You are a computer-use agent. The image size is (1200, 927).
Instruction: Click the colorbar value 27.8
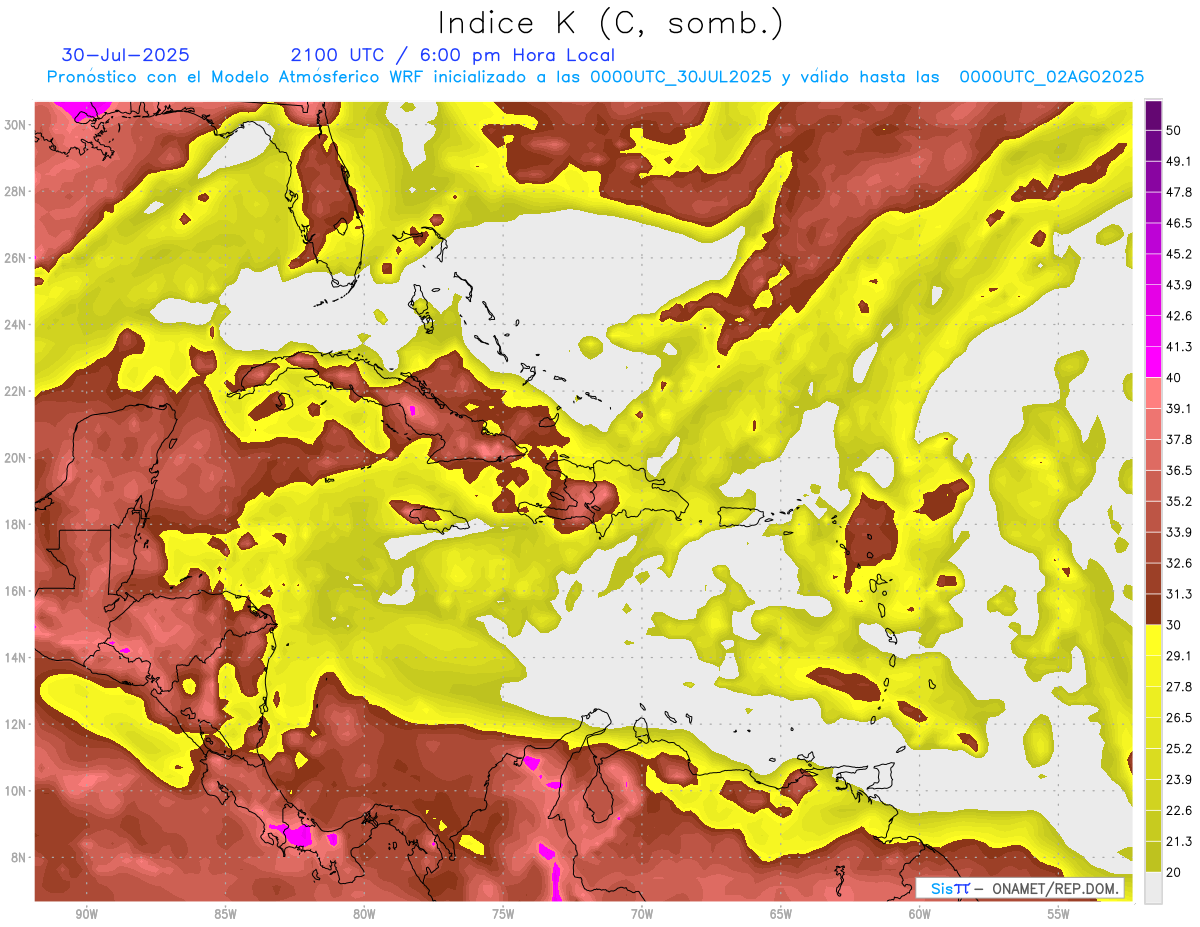click(x=1178, y=687)
